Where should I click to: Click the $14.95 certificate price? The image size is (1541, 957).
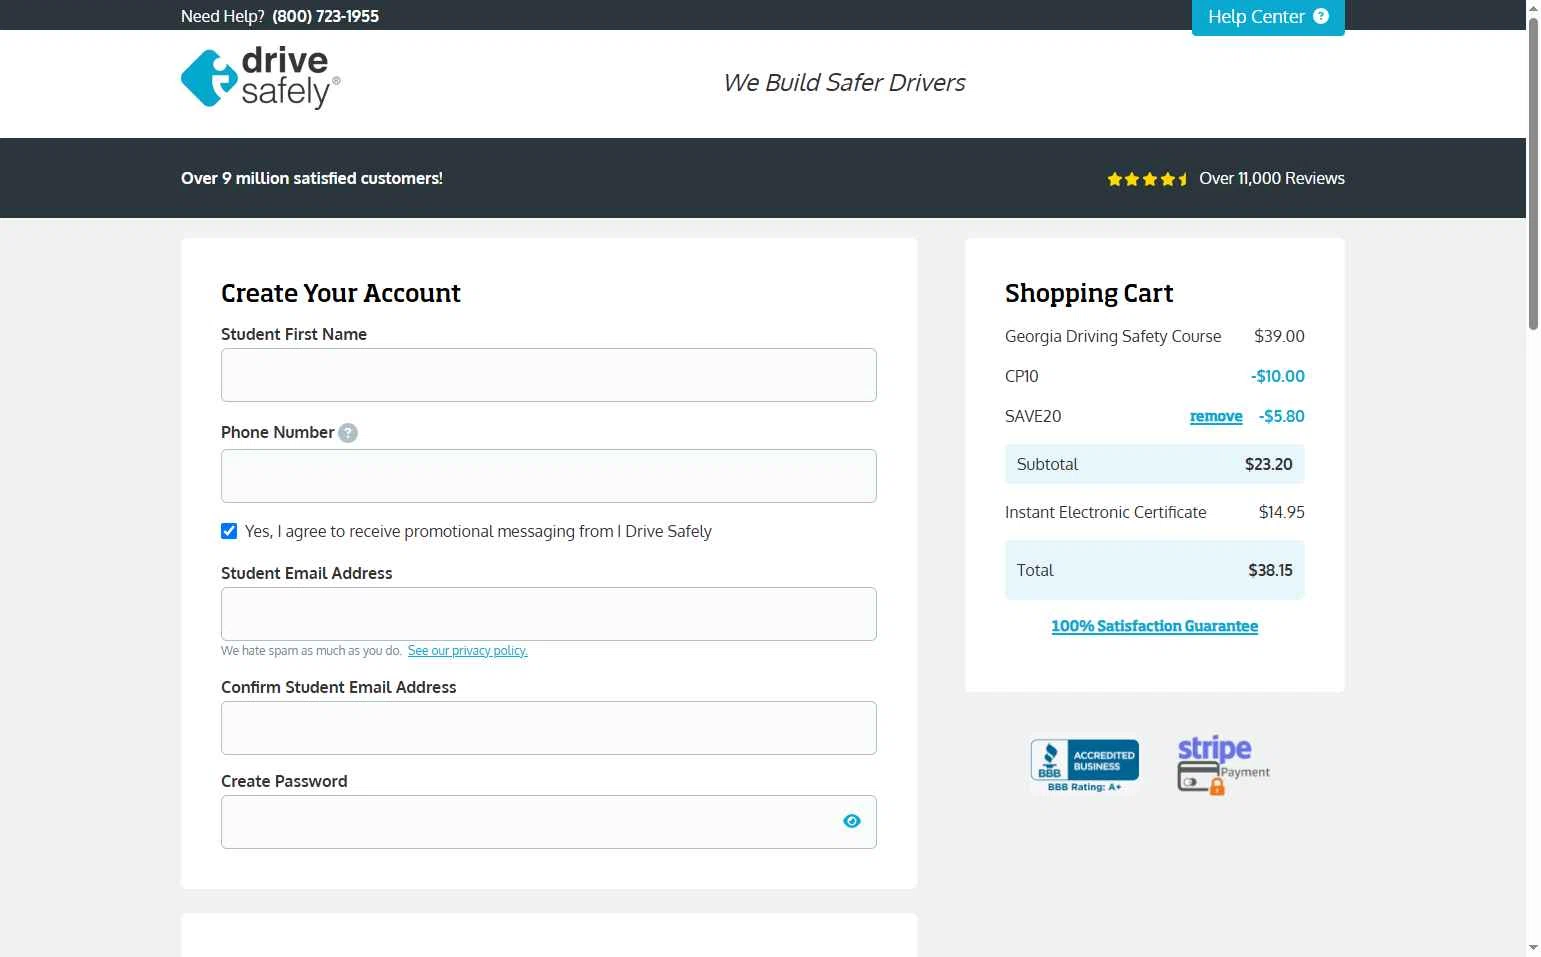[1282, 512]
